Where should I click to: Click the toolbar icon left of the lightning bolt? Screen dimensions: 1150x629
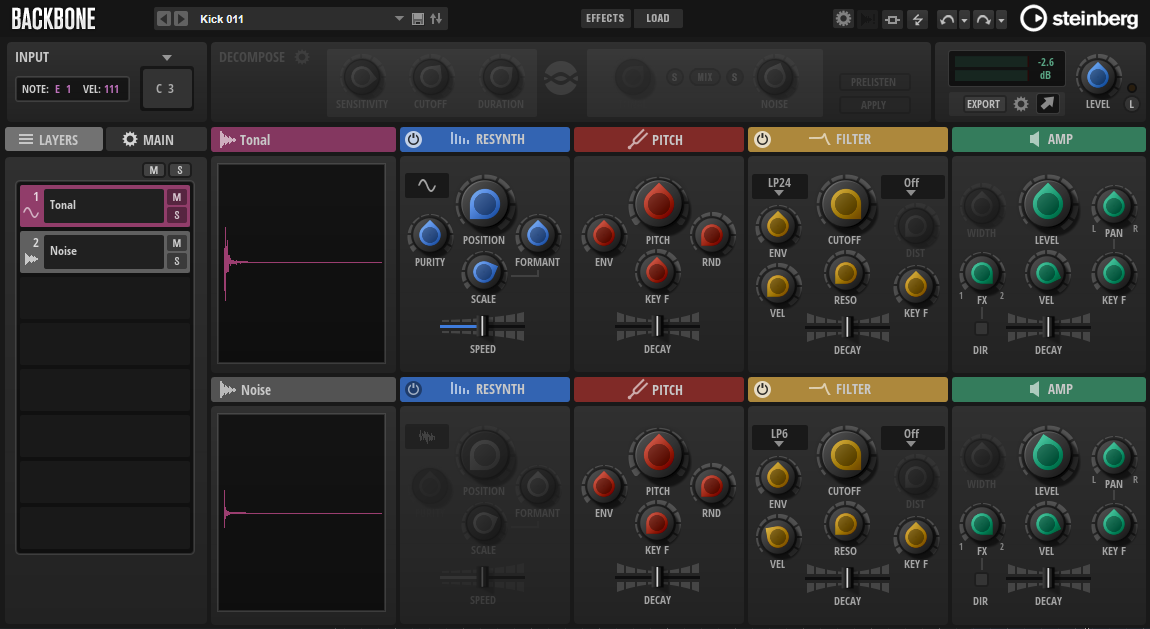893,20
